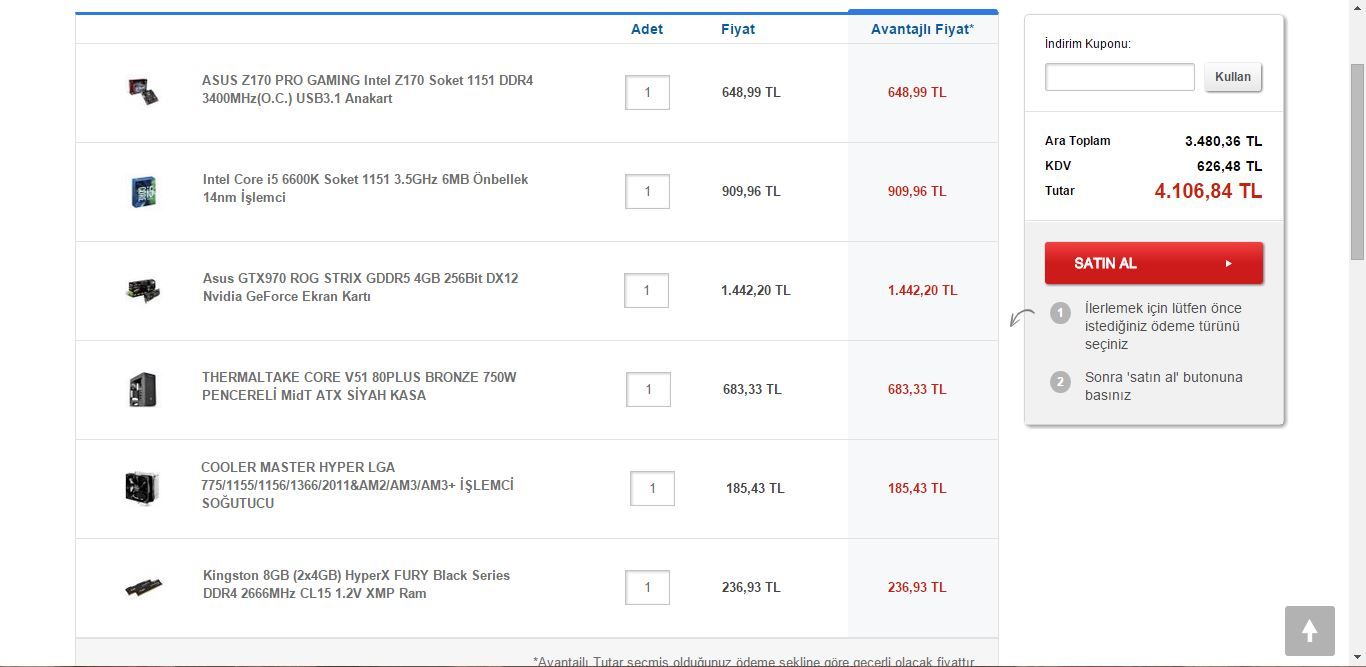The width and height of the screenshot is (1366, 667).
Task: Click the scroll-to-top arrow icon
Action: pos(1309,631)
